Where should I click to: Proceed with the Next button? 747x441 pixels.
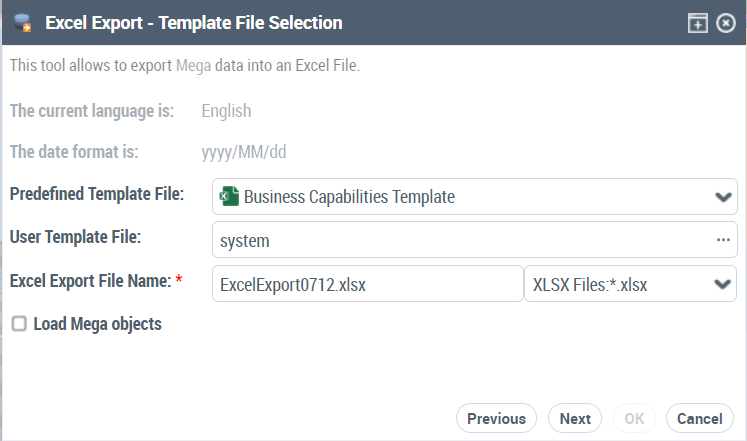tap(575, 419)
